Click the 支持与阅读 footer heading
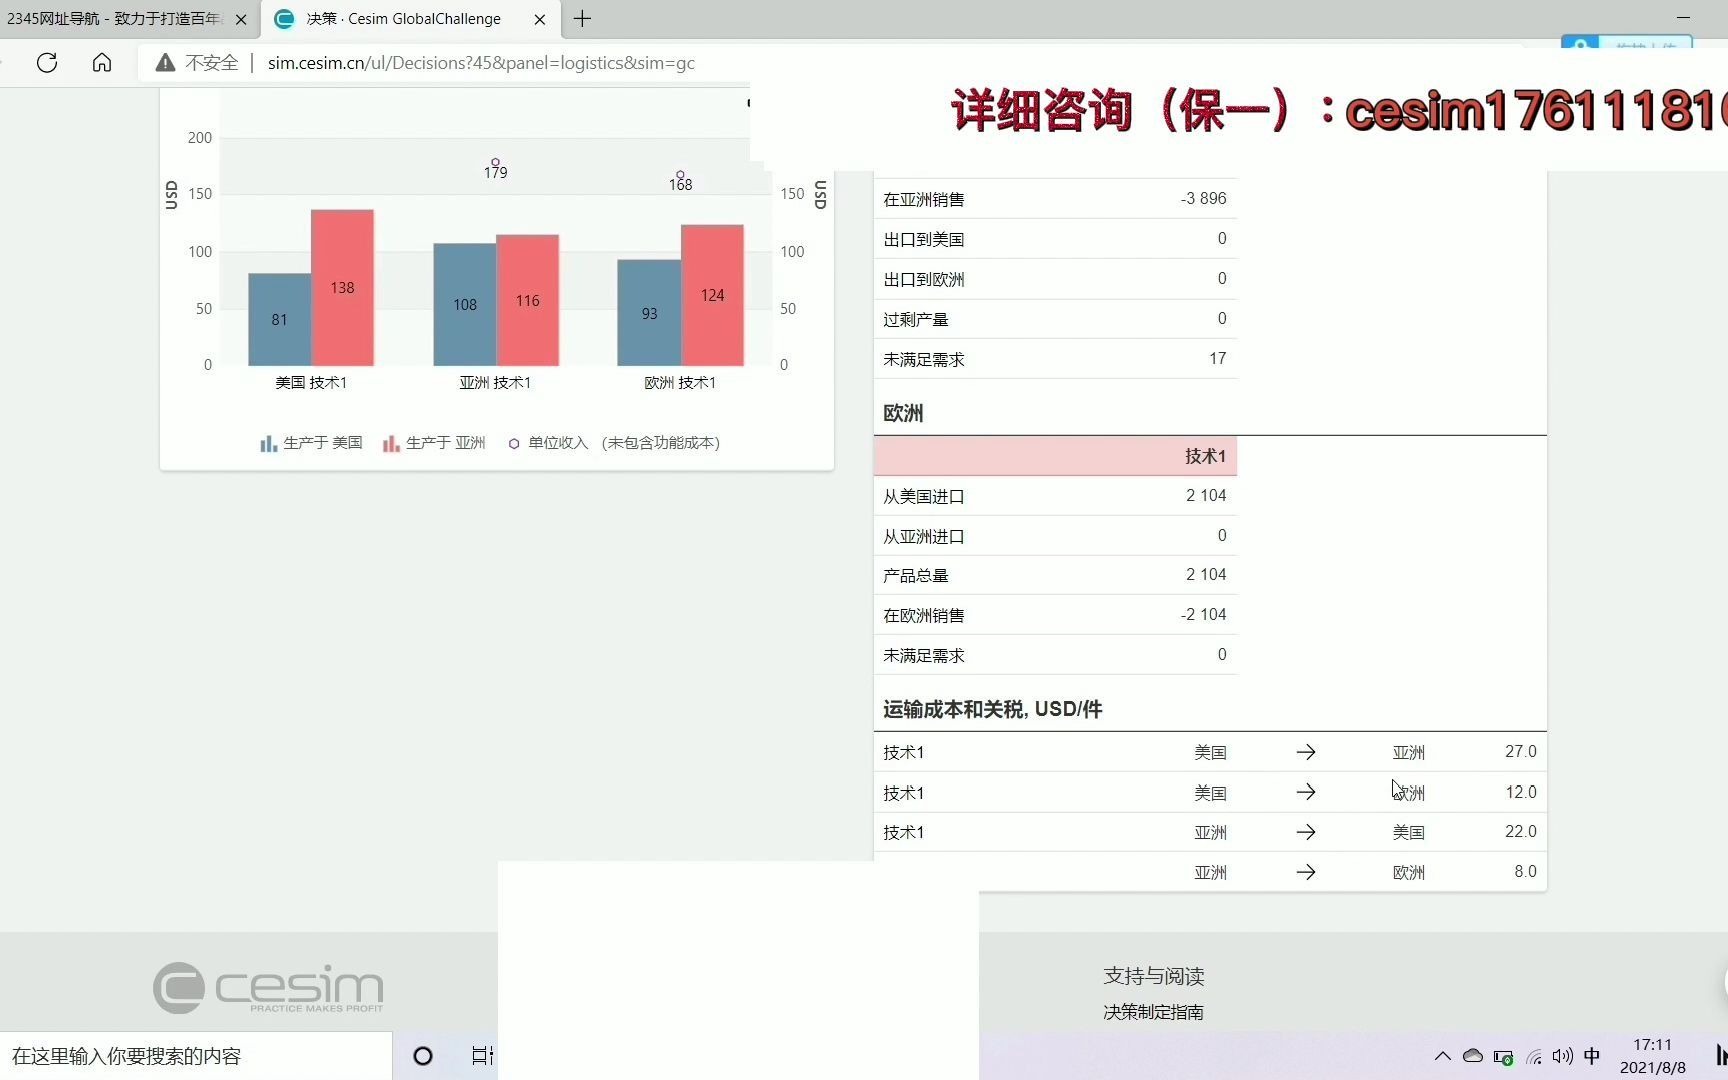1728x1080 pixels. pyautogui.click(x=1153, y=976)
